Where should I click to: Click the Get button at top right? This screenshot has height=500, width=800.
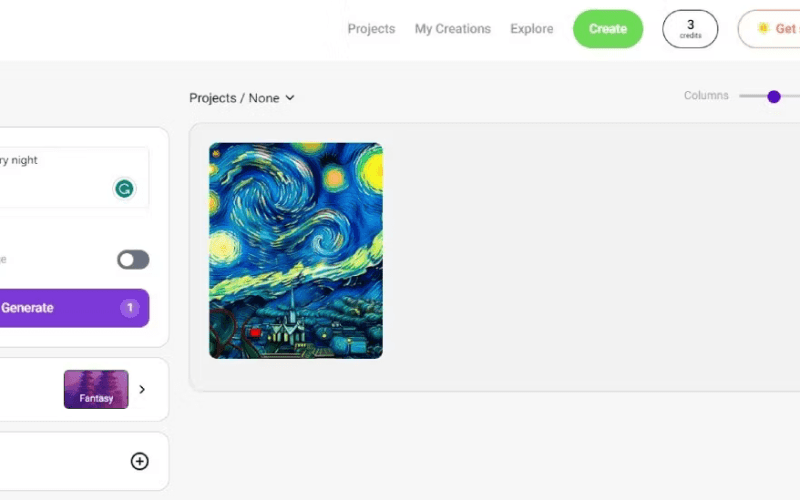pyautogui.click(x=769, y=29)
